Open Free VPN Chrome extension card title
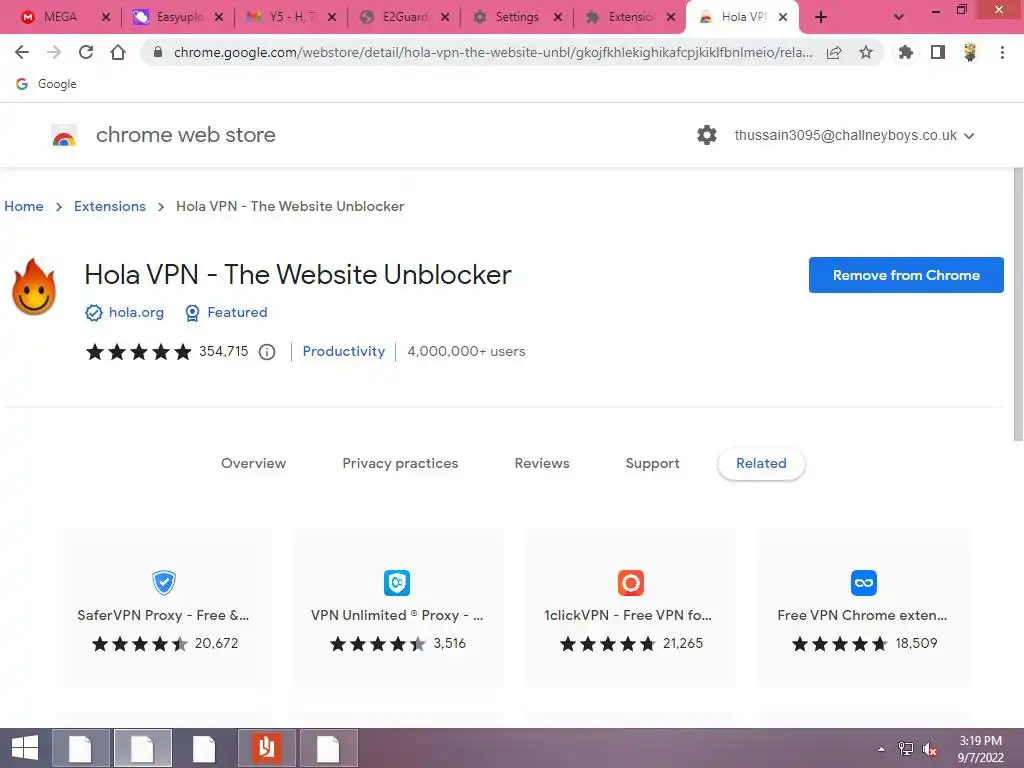Screen dimensions: 1024x768 tap(862, 615)
